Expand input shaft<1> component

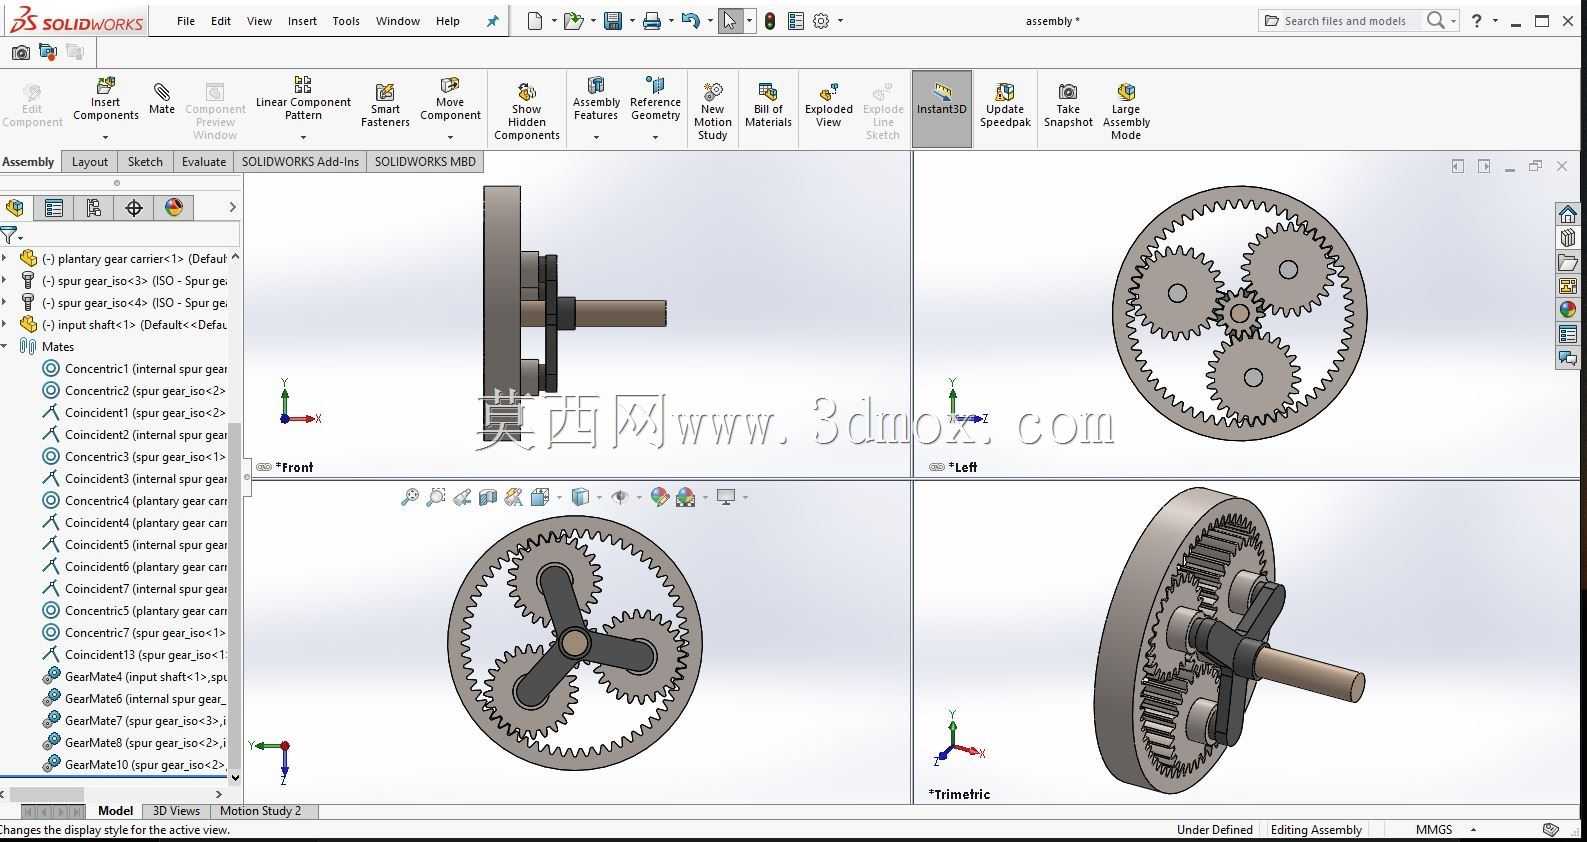[x=5, y=325]
